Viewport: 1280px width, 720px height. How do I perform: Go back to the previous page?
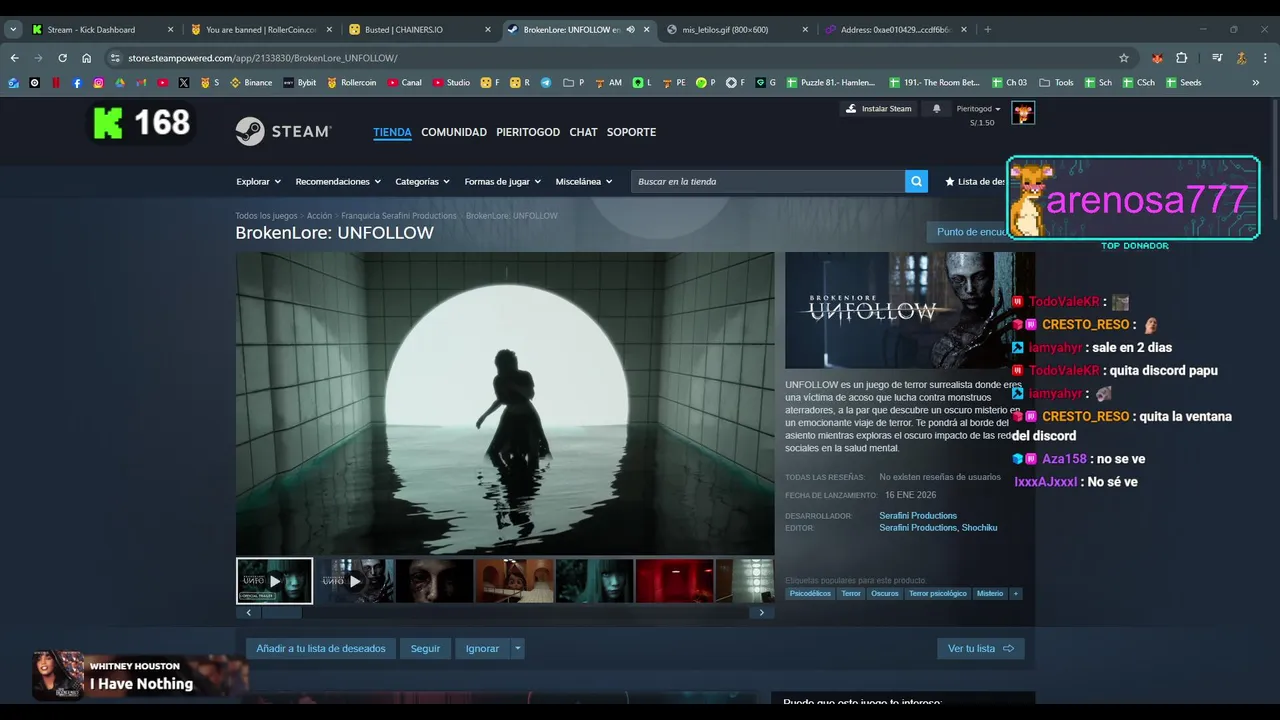coord(14,58)
